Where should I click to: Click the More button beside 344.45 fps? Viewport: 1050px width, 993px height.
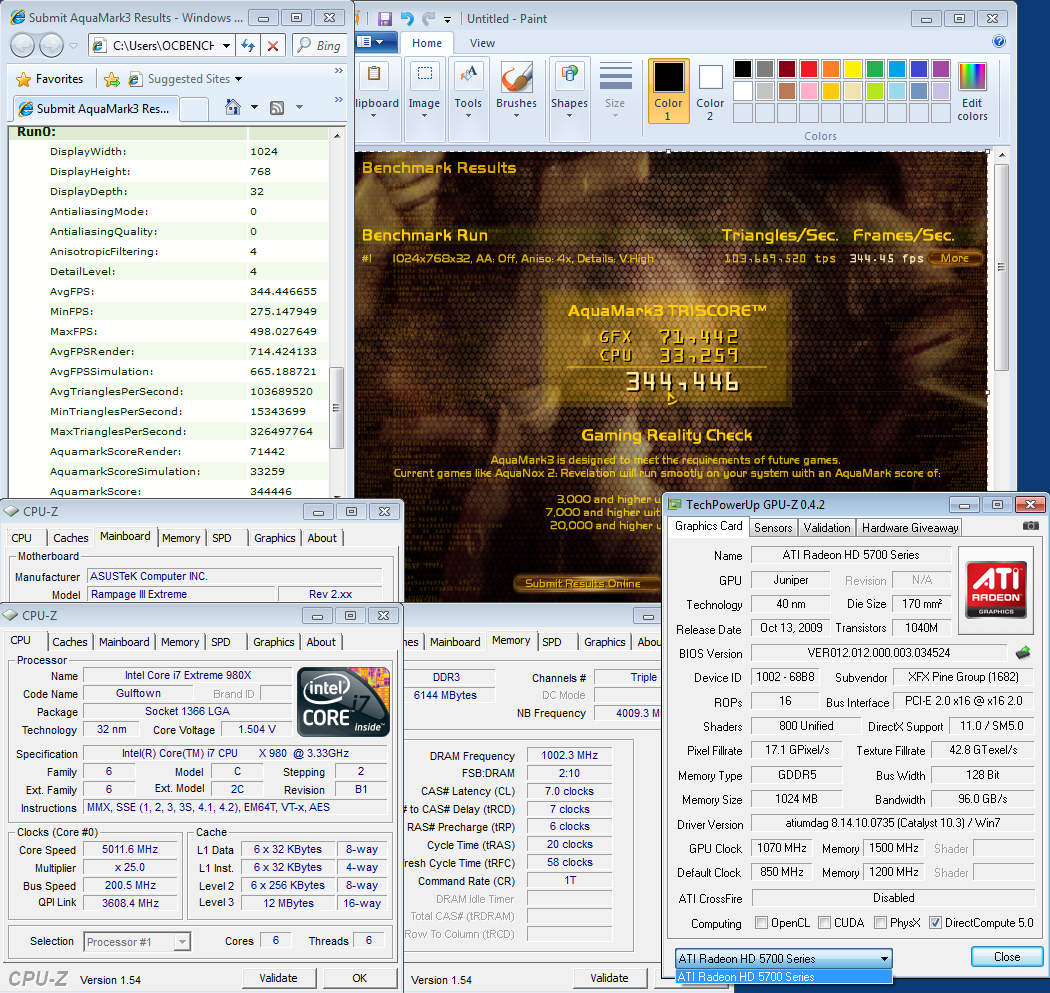coord(955,258)
